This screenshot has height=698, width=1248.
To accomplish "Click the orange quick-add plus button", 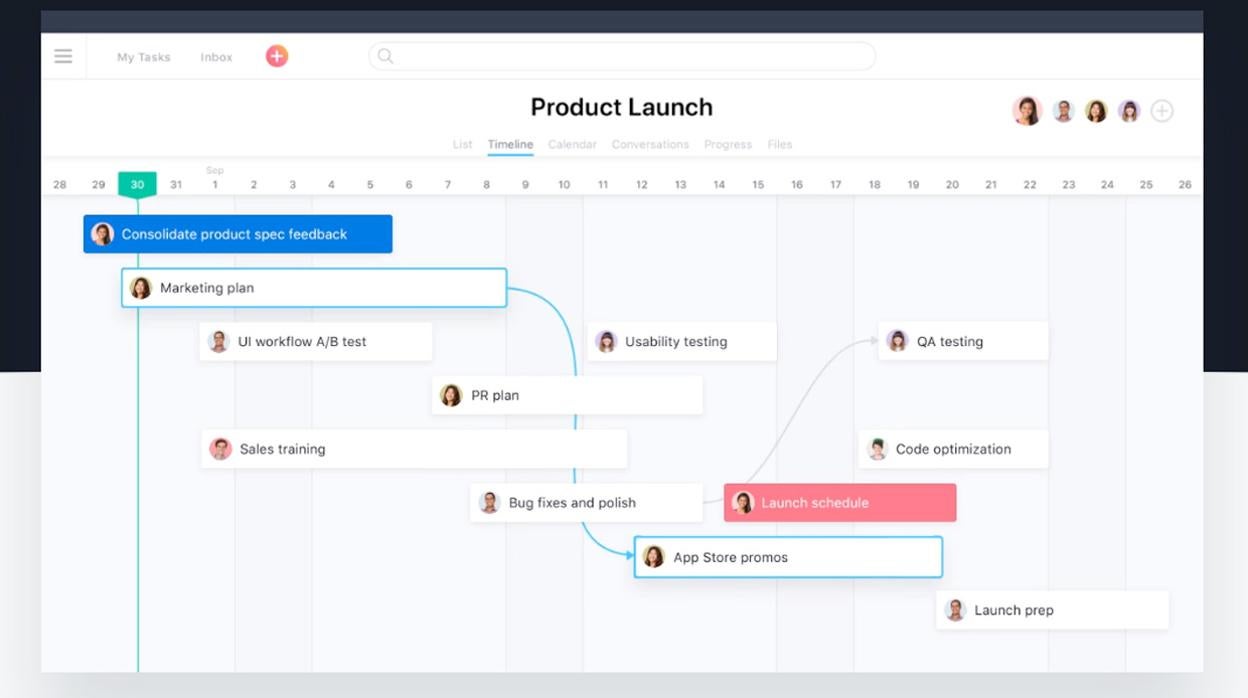I will coord(276,56).
